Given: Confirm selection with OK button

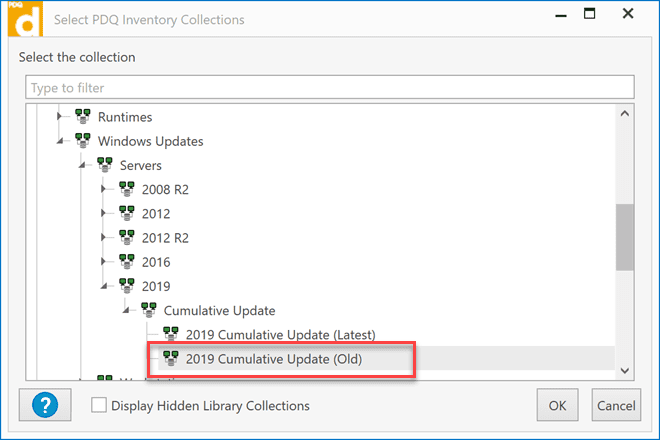Looking at the screenshot, I should [x=557, y=406].
